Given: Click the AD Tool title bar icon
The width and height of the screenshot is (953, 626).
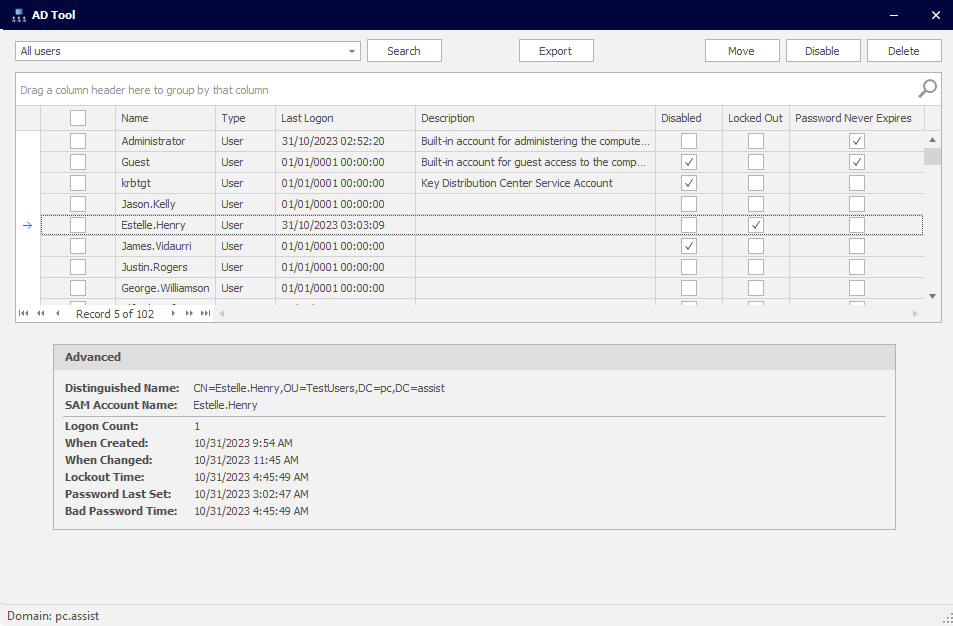Looking at the screenshot, I should 18,15.
